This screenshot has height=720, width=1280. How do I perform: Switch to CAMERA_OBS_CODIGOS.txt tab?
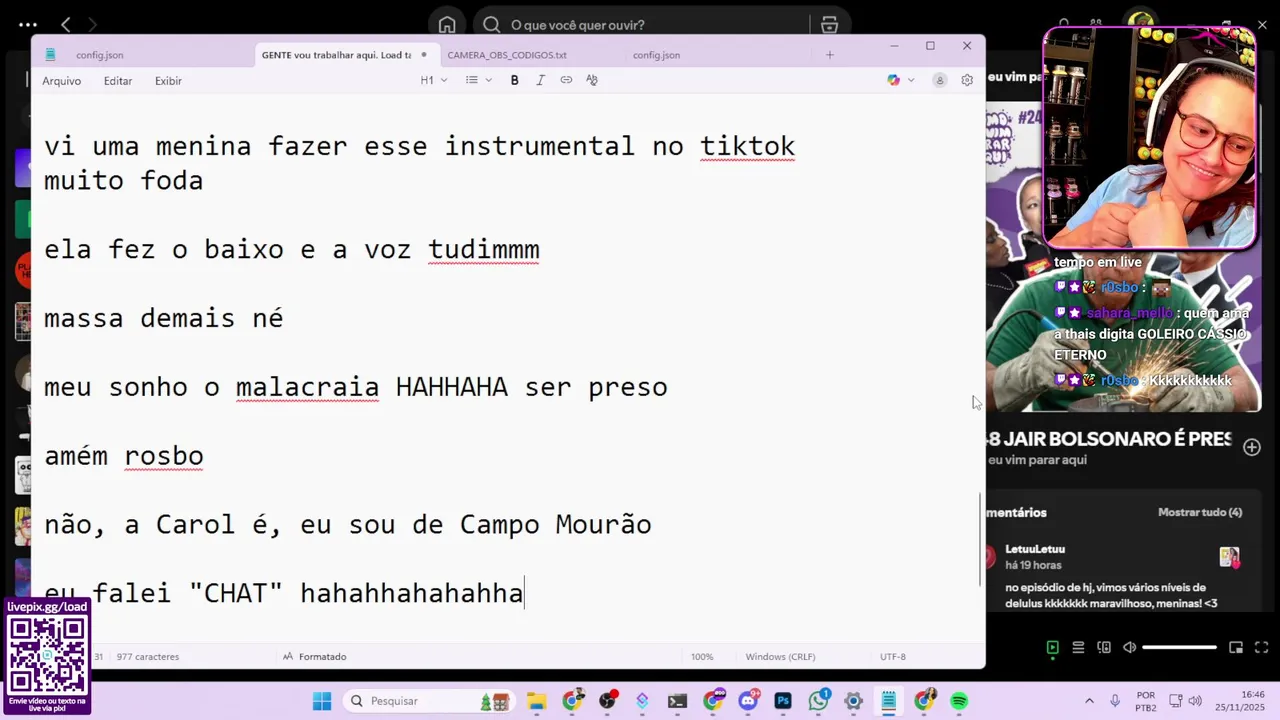tap(507, 55)
